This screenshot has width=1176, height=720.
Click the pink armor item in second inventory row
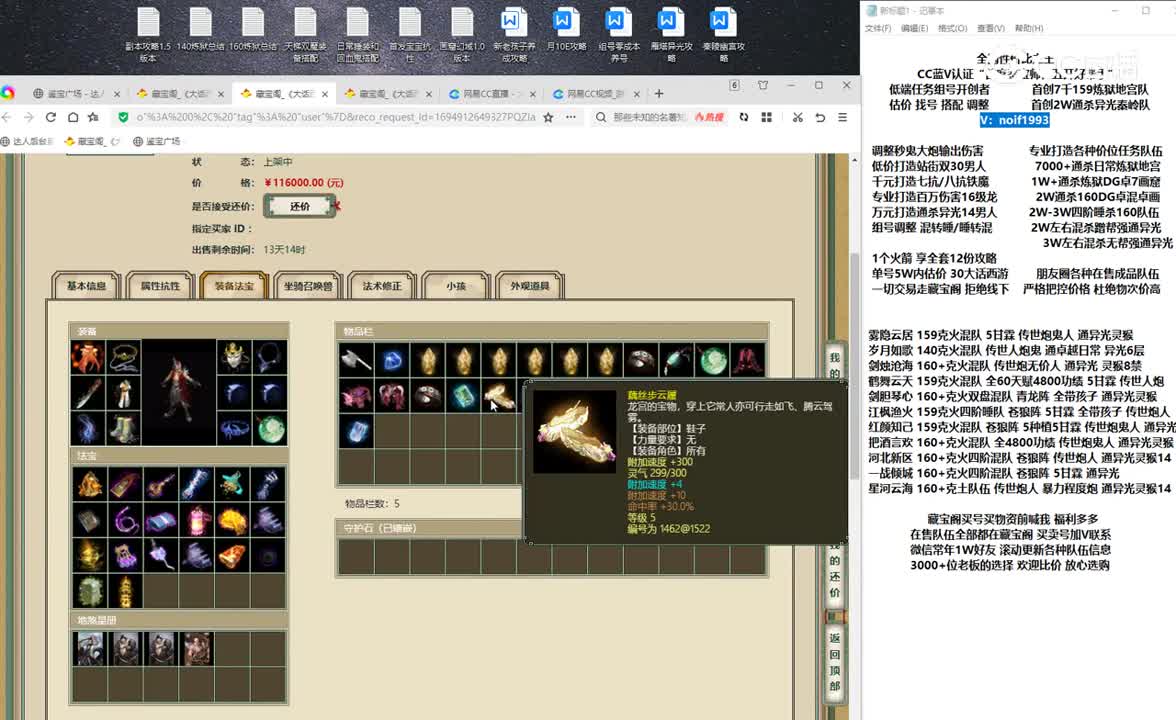click(356, 396)
